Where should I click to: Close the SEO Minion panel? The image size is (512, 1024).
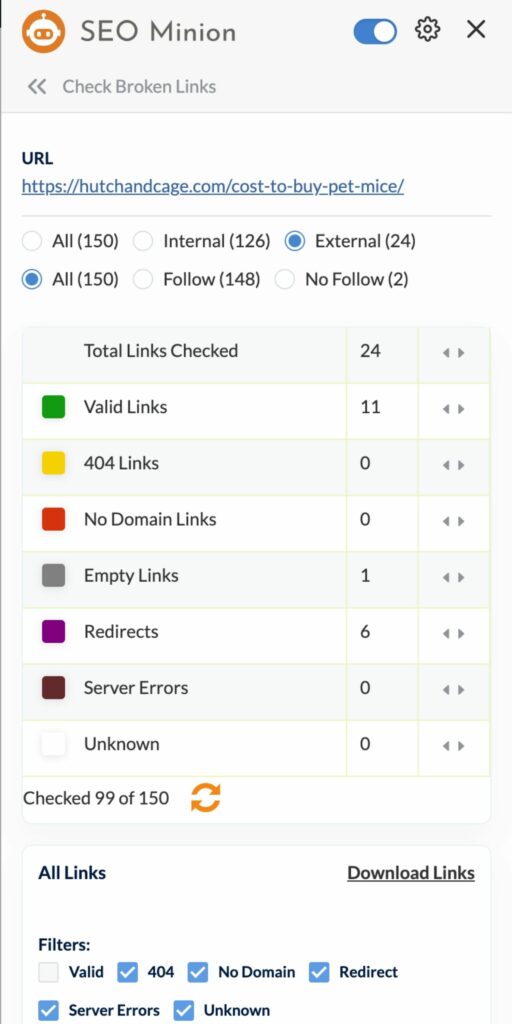(476, 29)
